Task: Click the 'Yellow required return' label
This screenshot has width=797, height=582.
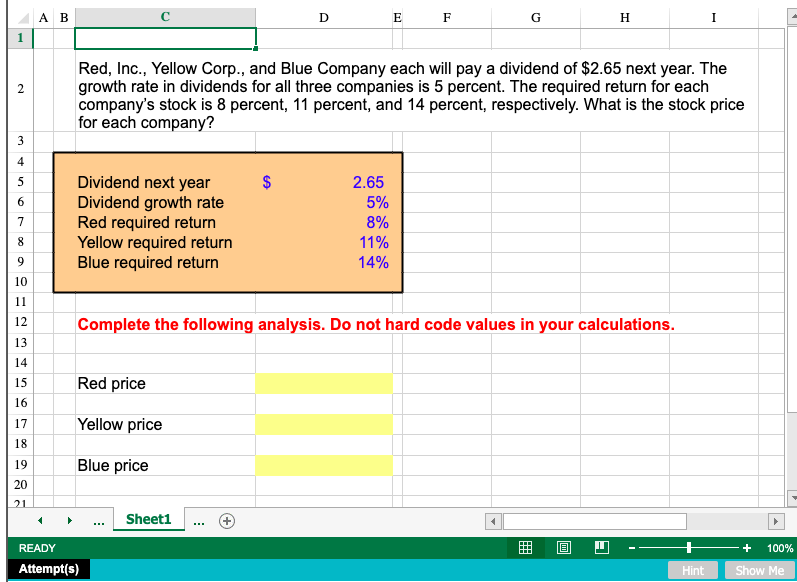Action: [155, 242]
